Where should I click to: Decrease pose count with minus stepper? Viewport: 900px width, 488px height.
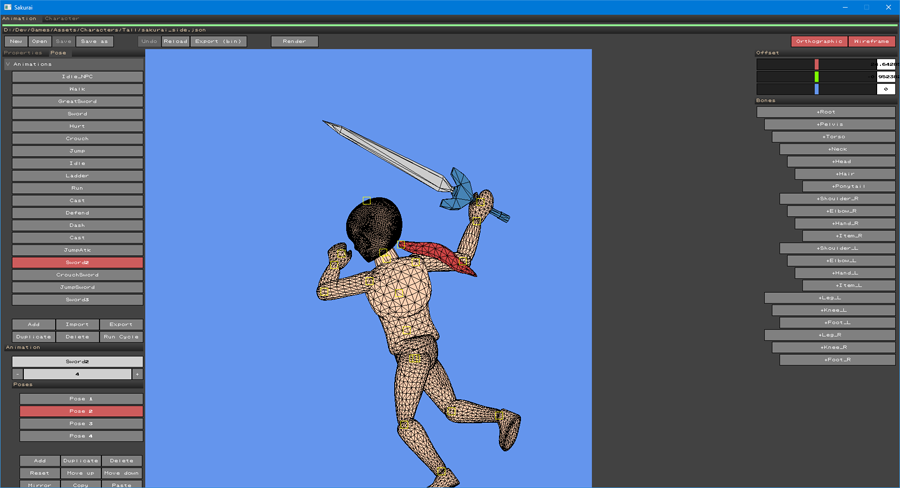coord(17,374)
